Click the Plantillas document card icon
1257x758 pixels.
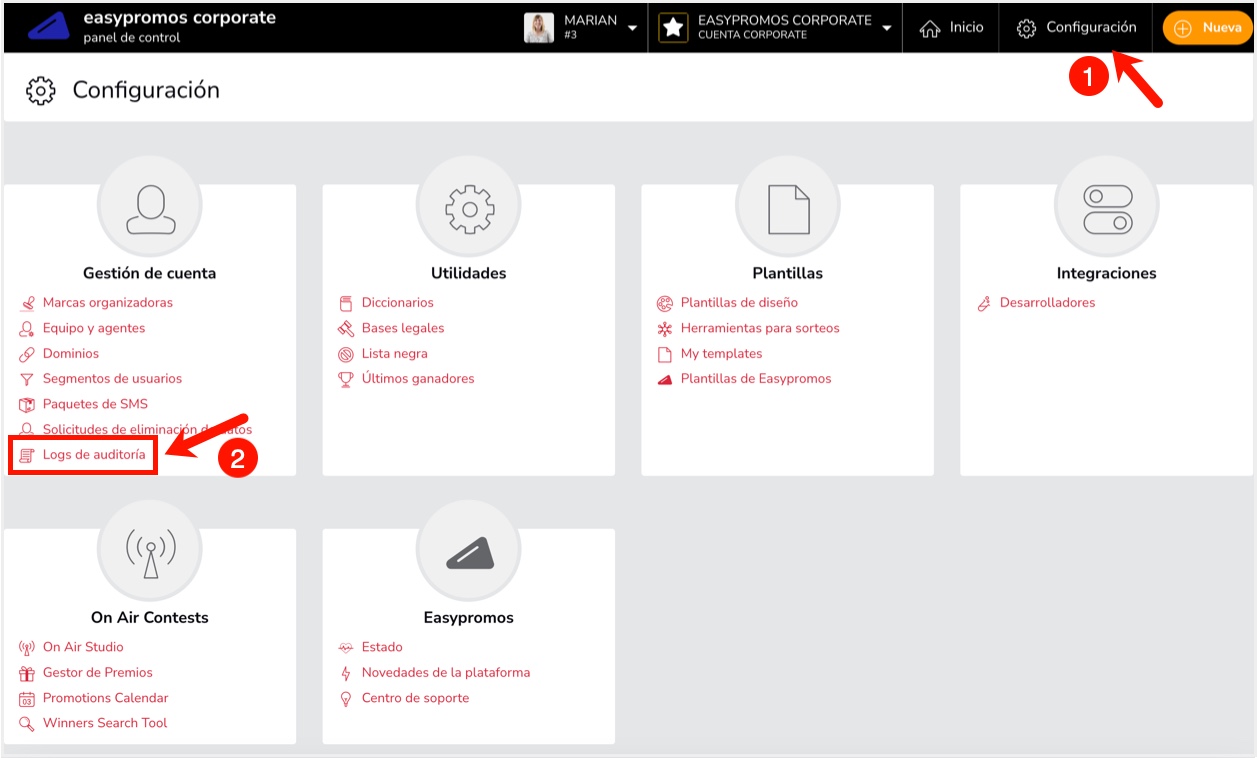(x=788, y=208)
